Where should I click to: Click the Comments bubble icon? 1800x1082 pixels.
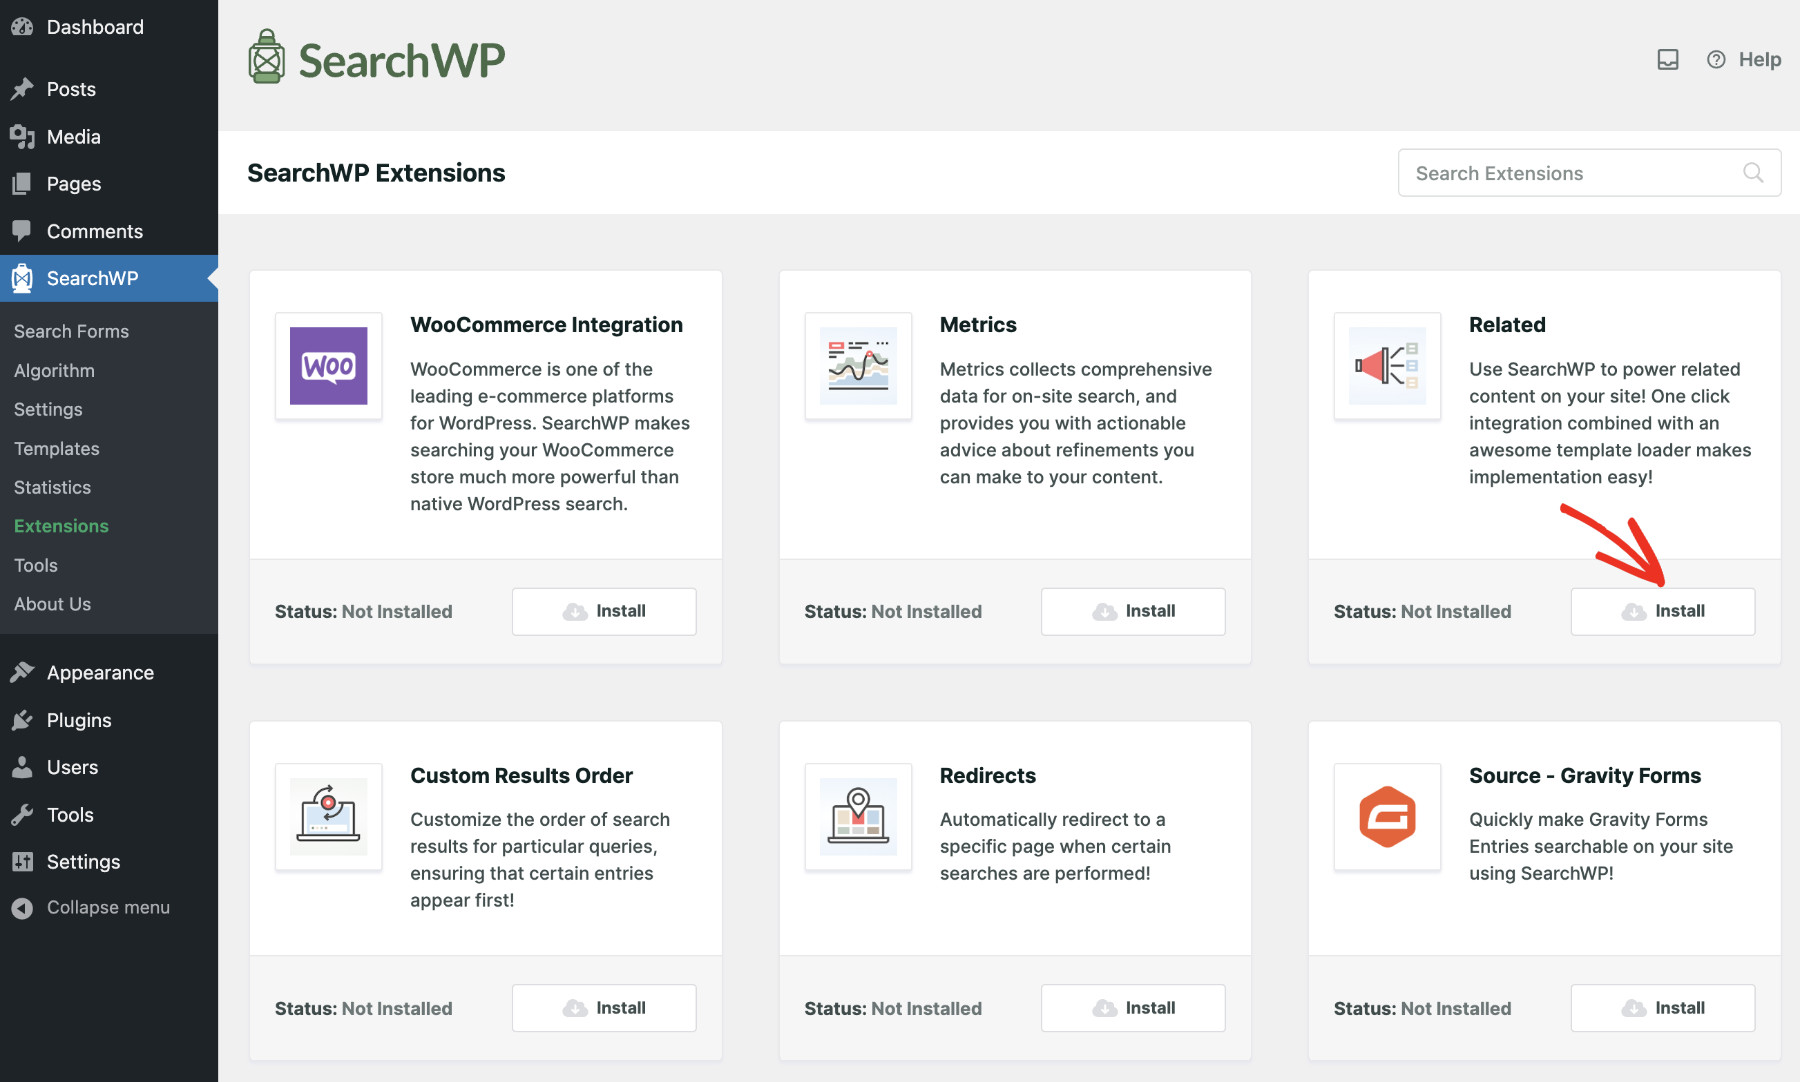22,231
